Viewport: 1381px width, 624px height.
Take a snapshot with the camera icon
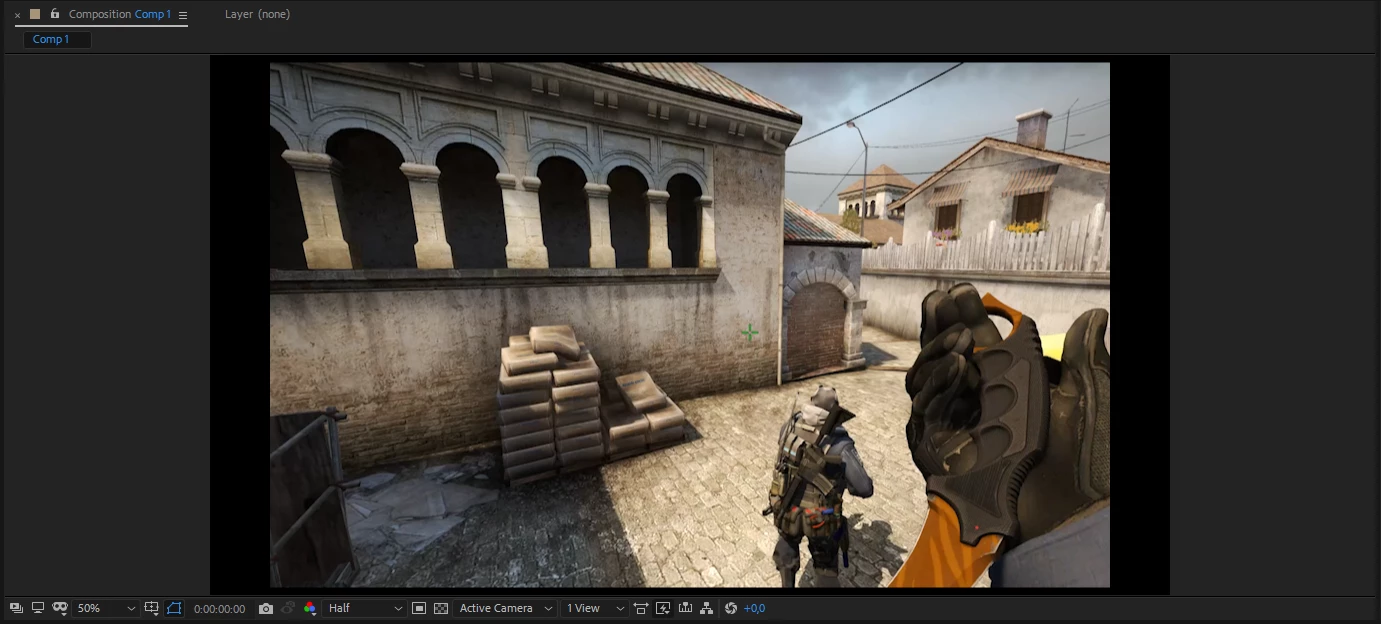pos(265,608)
